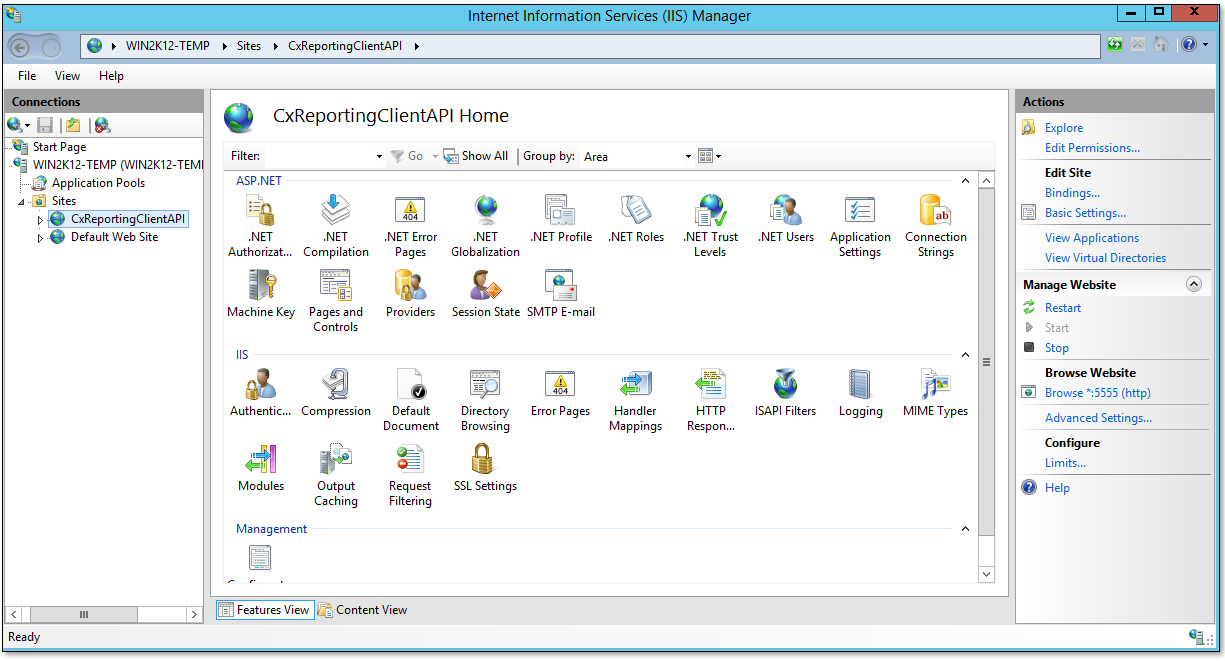Viewport: 1225px width, 661px height.
Task: Click Save icon in Connections toolbar
Action: pyautogui.click(x=45, y=125)
